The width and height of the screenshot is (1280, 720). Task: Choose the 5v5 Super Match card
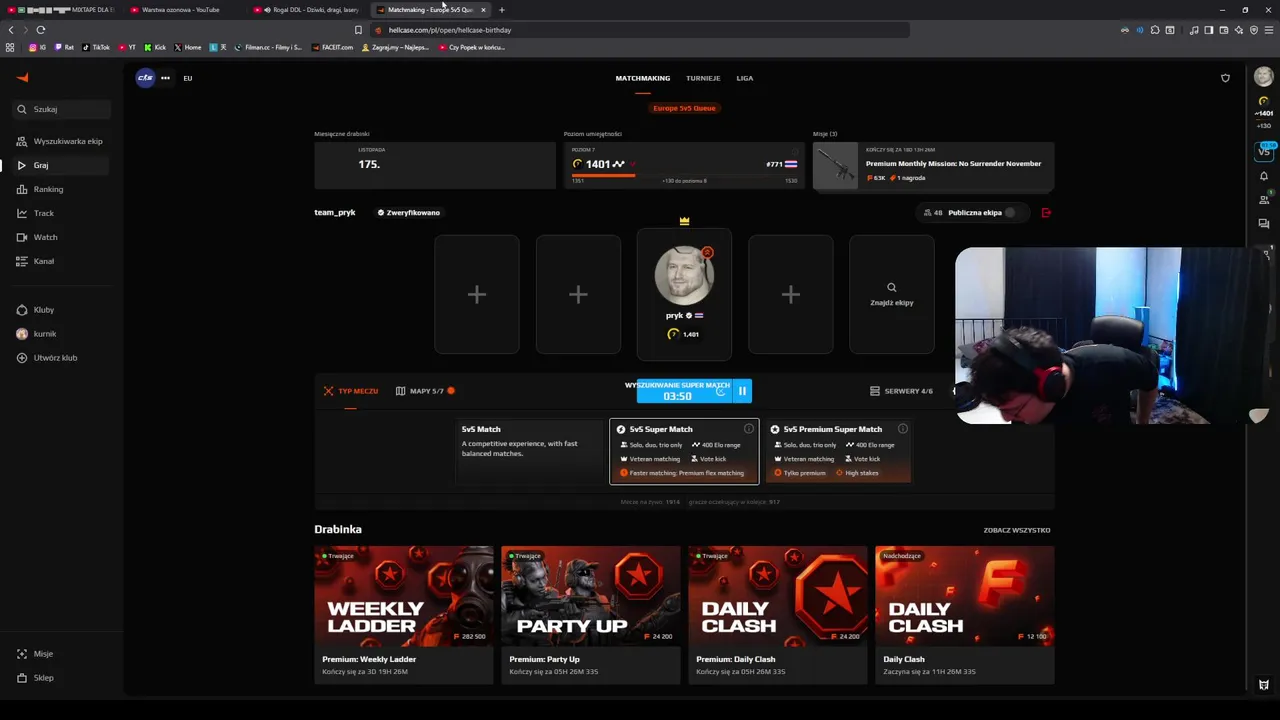684,451
